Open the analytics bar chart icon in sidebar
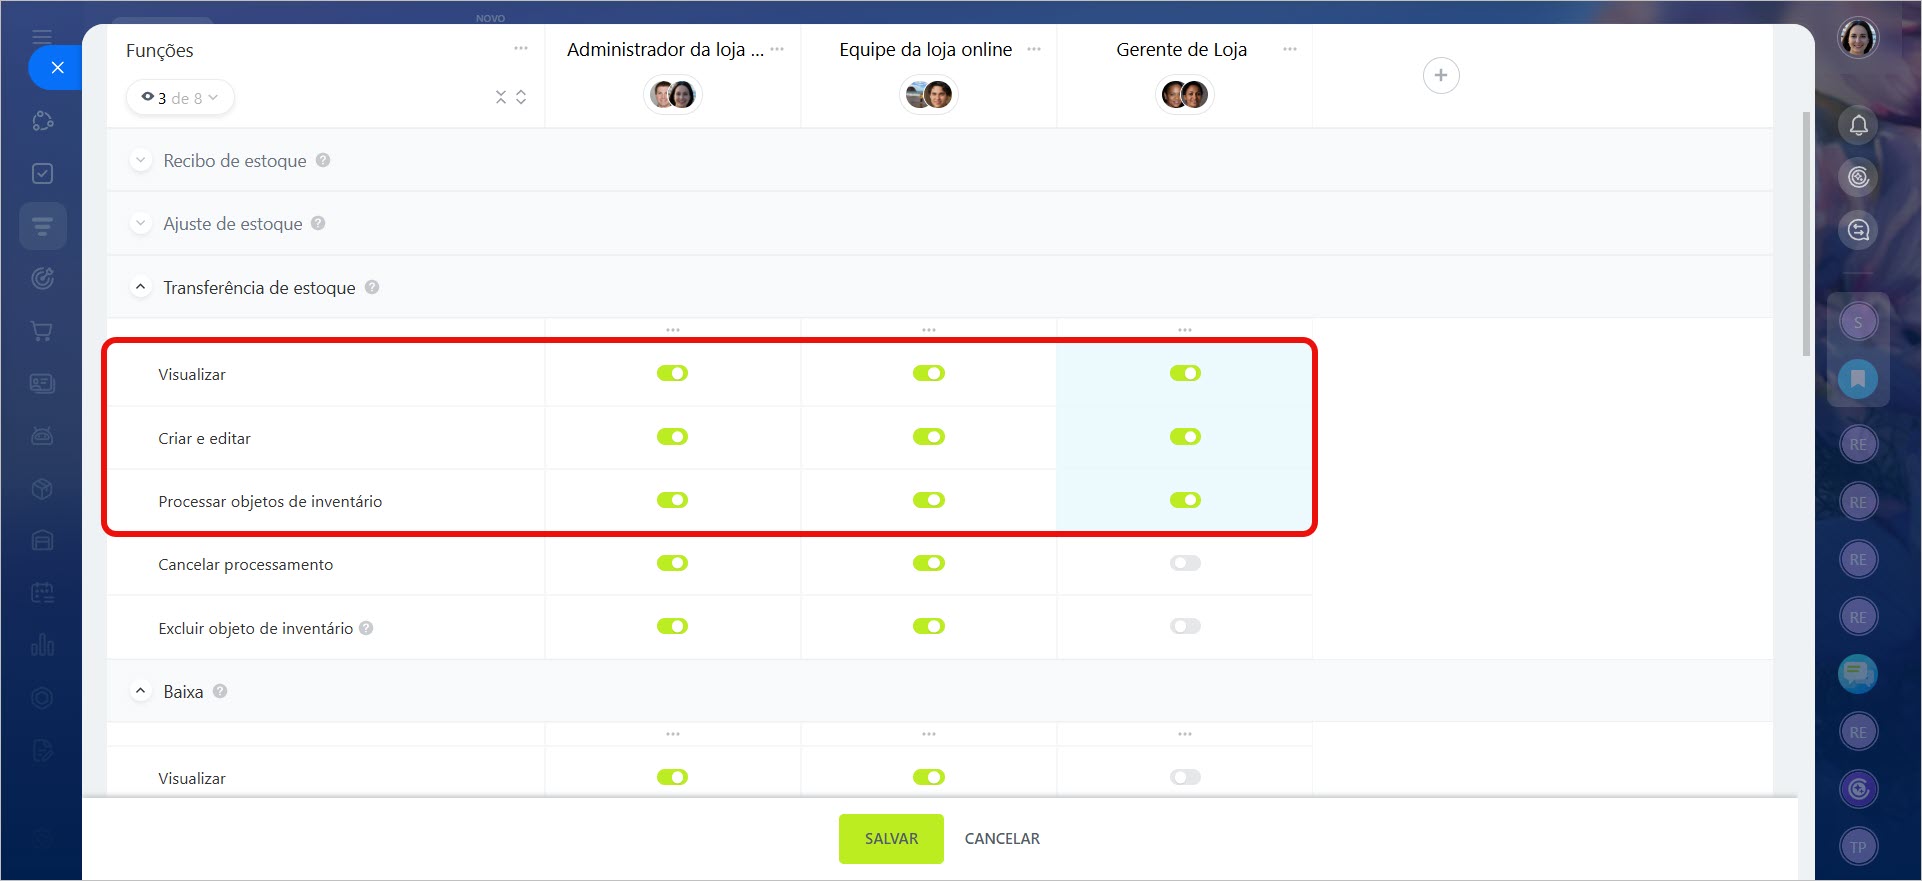 [x=42, y=645]
